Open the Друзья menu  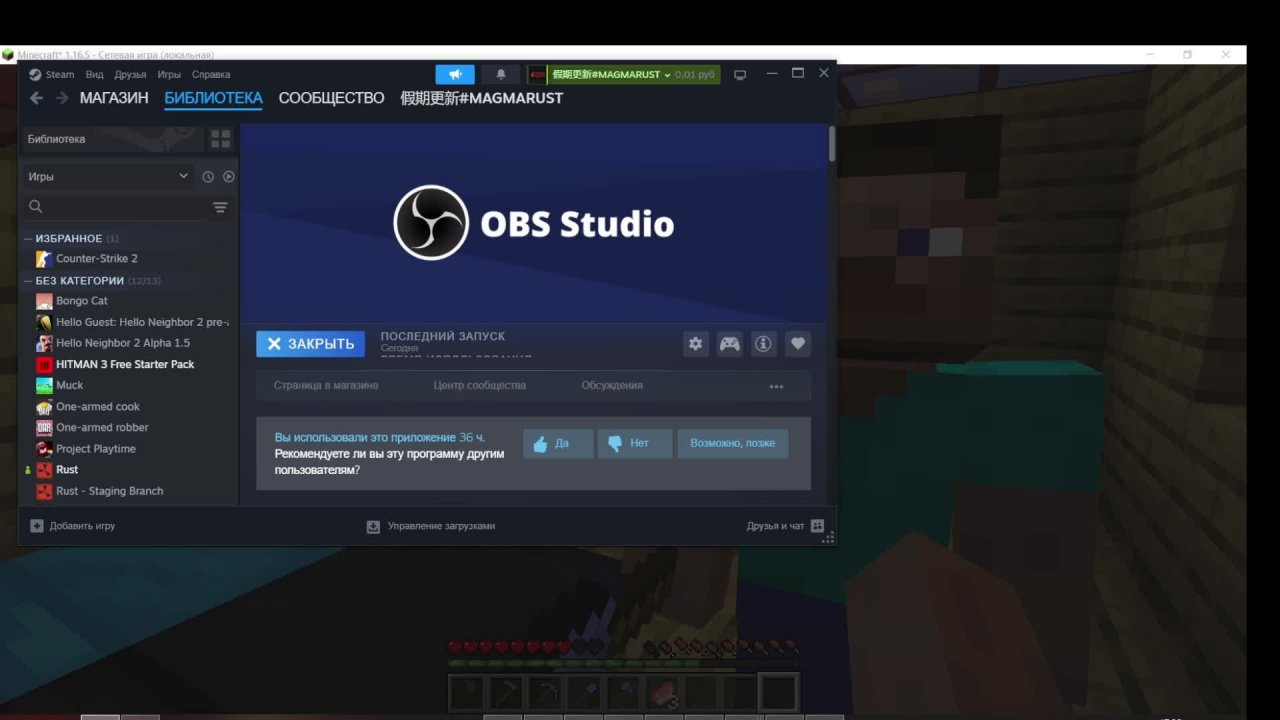(130, 75)
